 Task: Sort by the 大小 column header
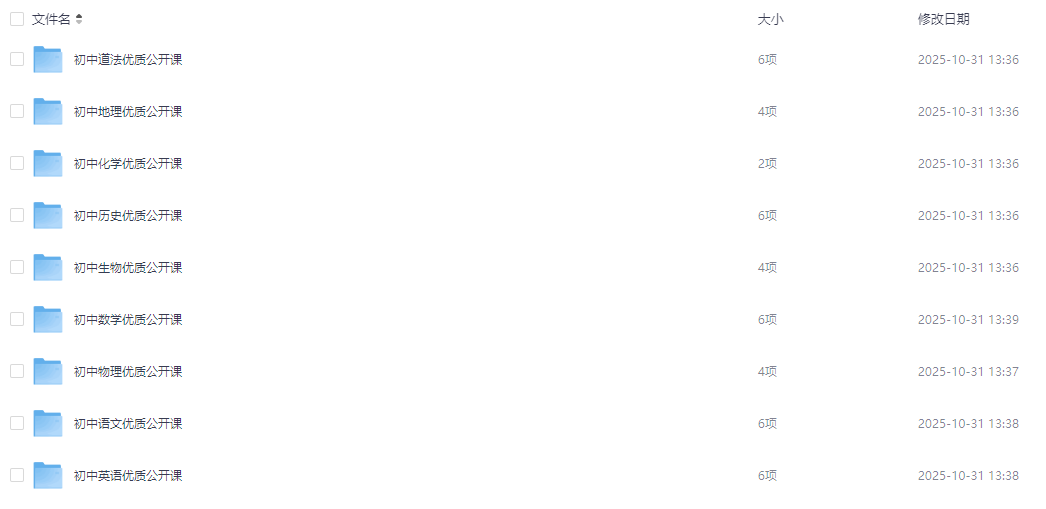click(770, 19)
